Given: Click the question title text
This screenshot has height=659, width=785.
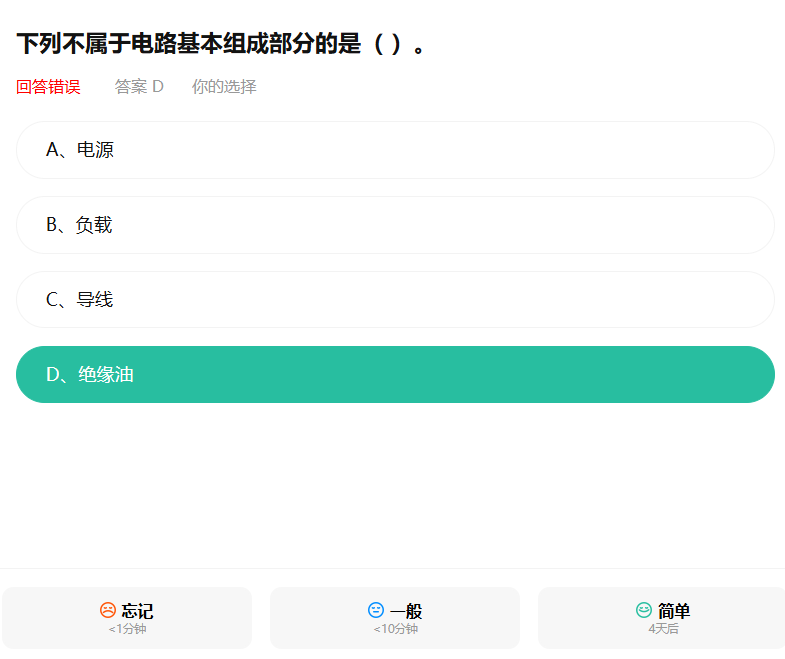Looking at the screenshot, I should click(x=221, y=44).
